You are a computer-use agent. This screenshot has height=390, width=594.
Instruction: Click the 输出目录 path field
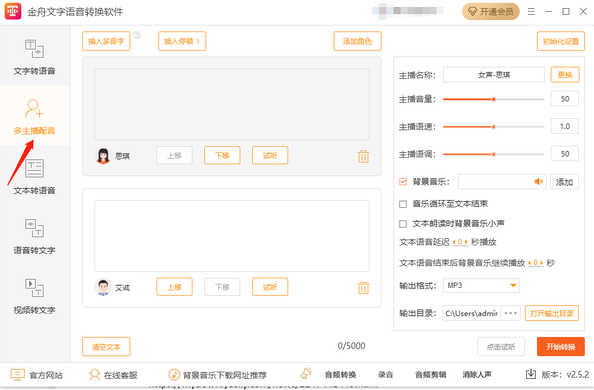(472, 313)
